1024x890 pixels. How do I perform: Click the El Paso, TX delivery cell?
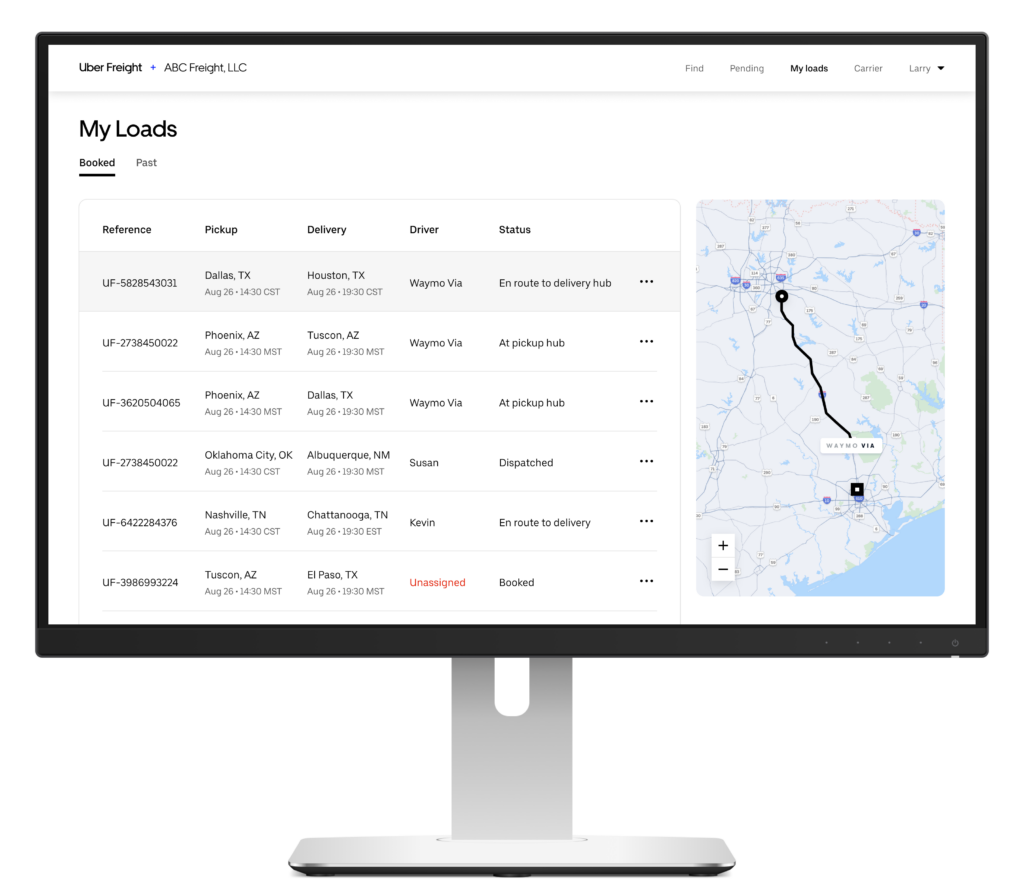click(x=345, y=582)
